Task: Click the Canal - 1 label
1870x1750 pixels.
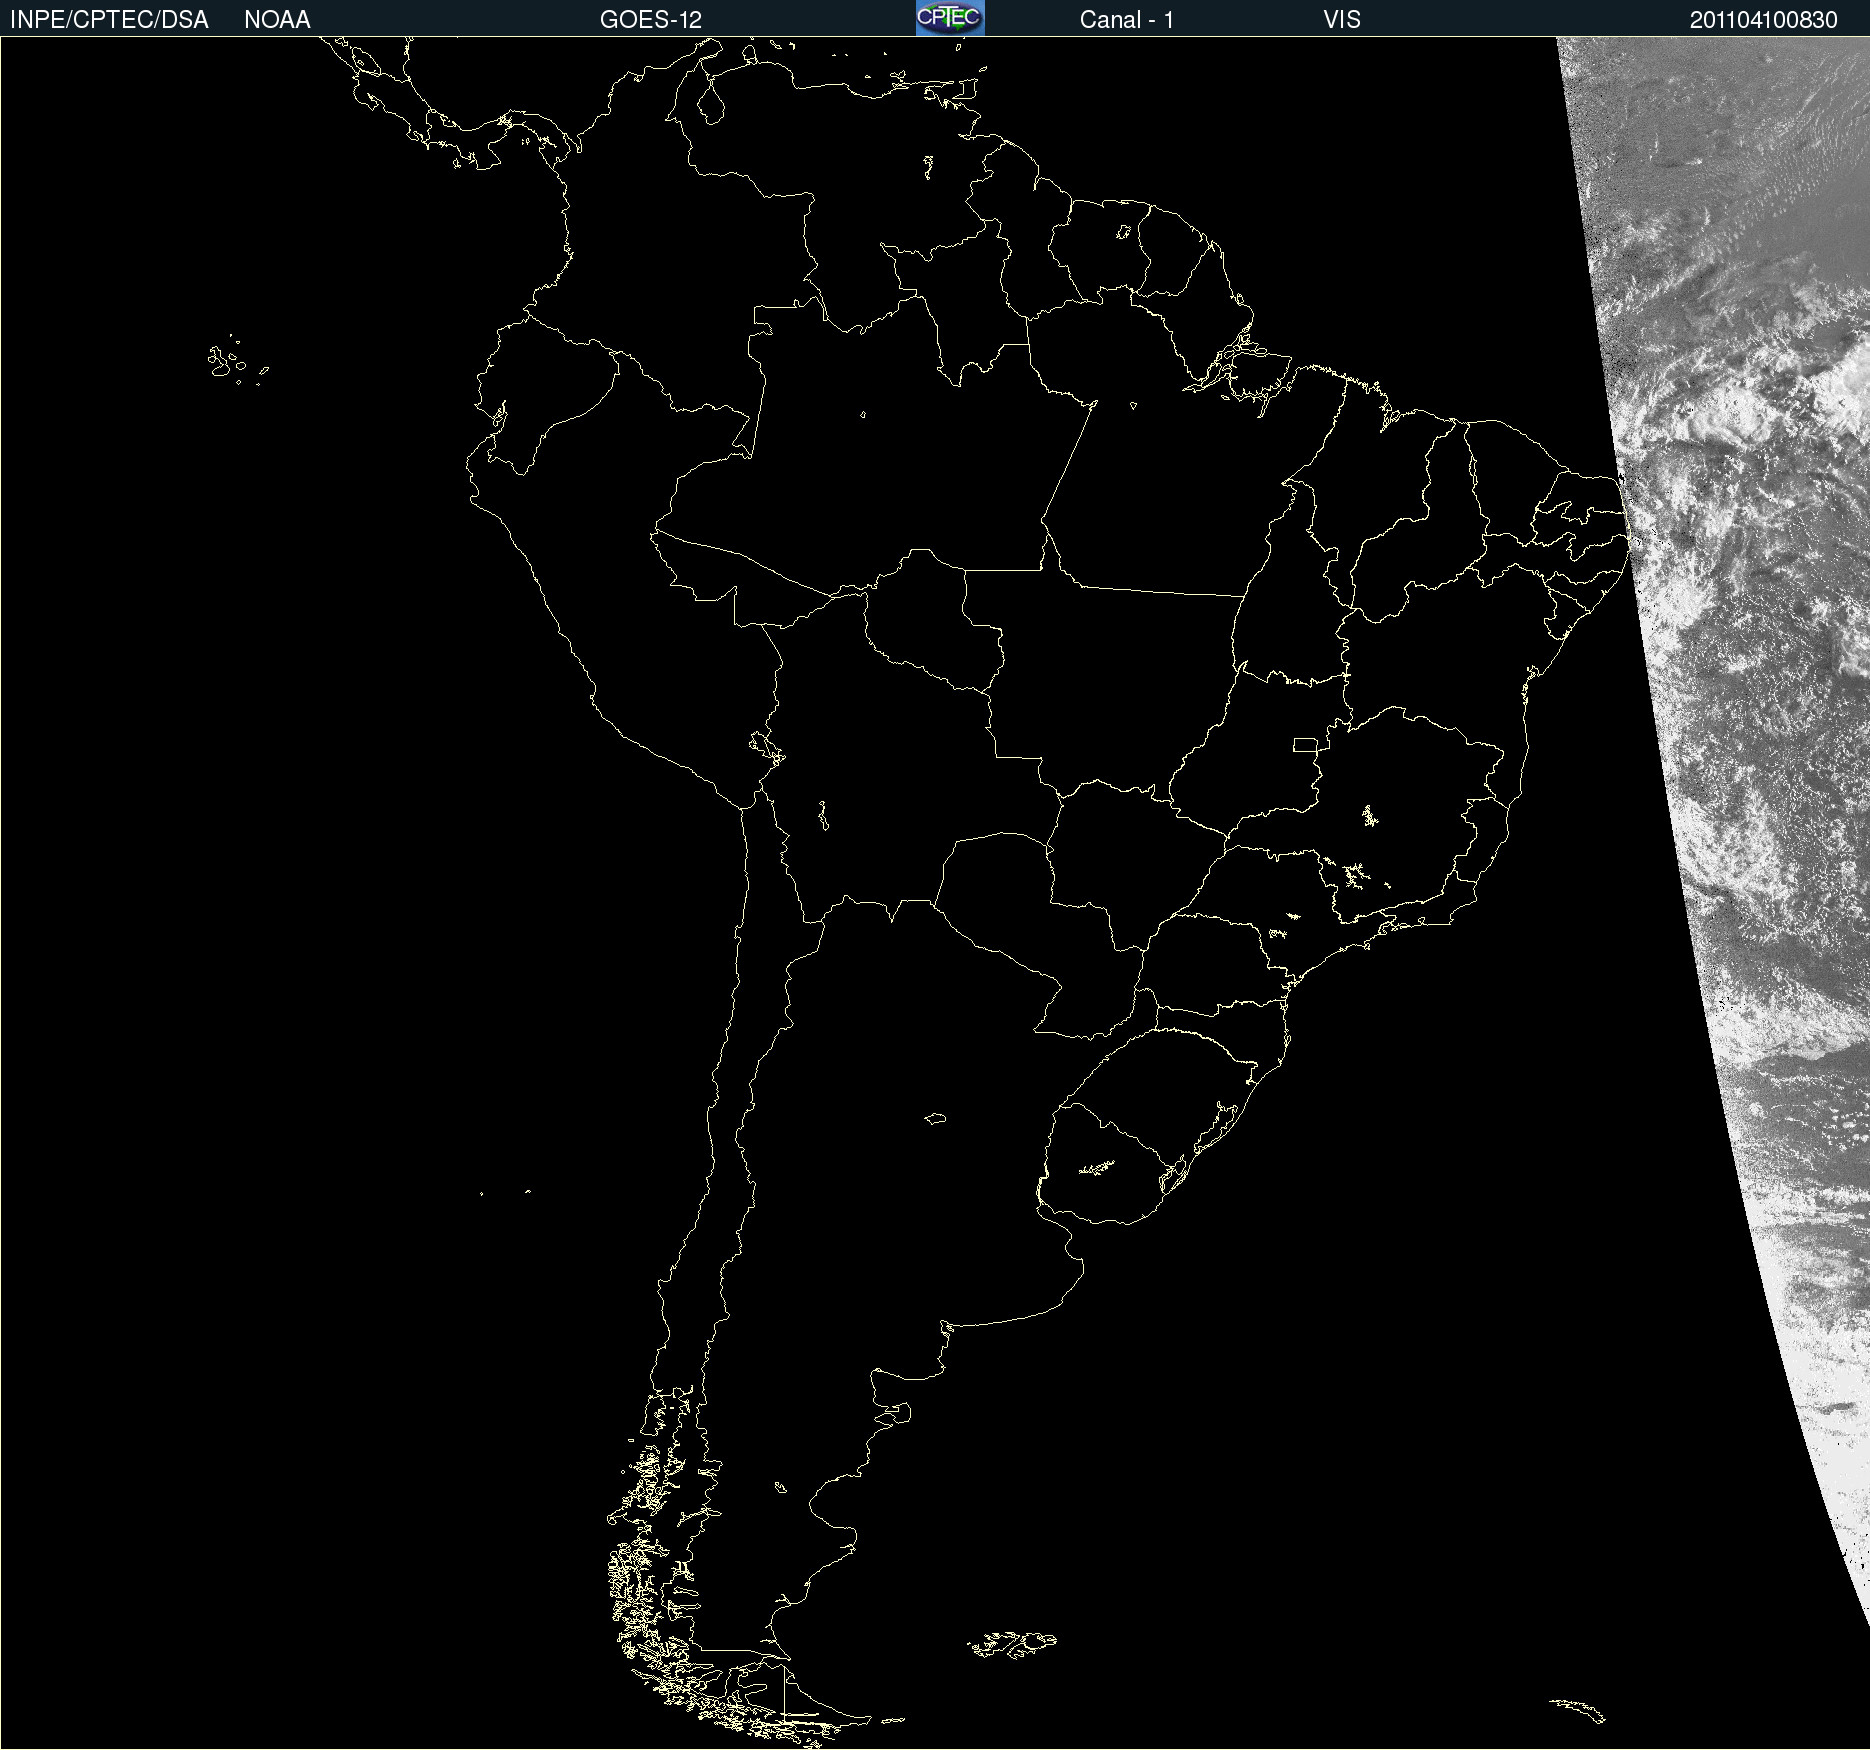Action: 1127,20
